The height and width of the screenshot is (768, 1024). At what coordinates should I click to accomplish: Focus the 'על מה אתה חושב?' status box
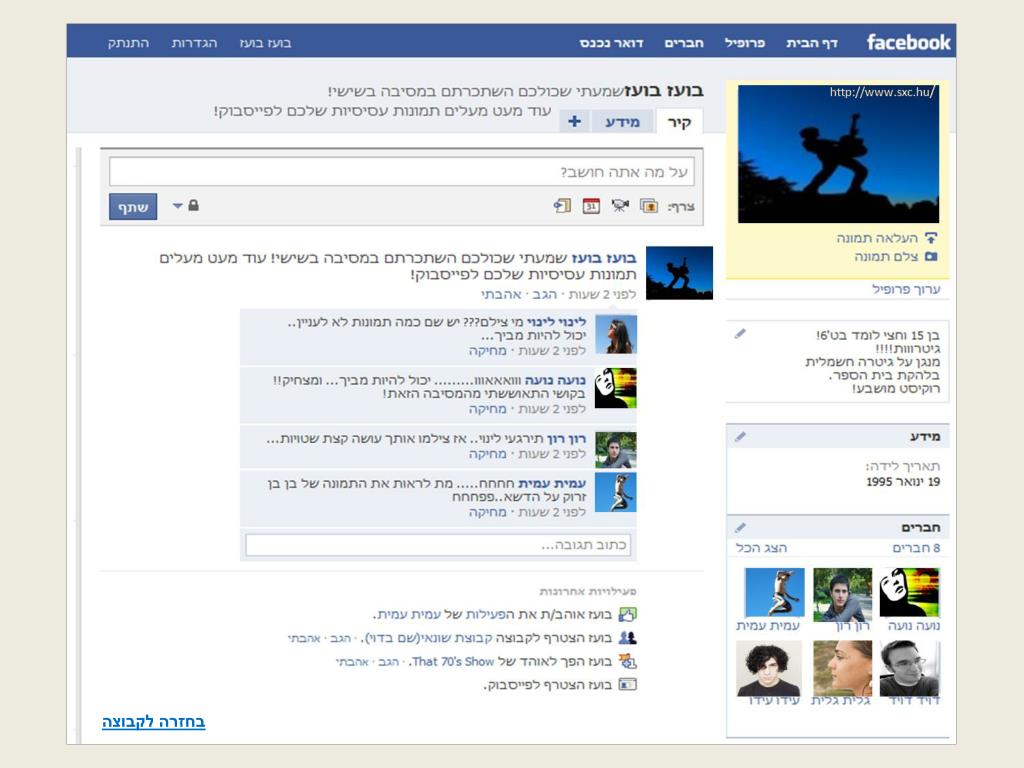point(402,172)
